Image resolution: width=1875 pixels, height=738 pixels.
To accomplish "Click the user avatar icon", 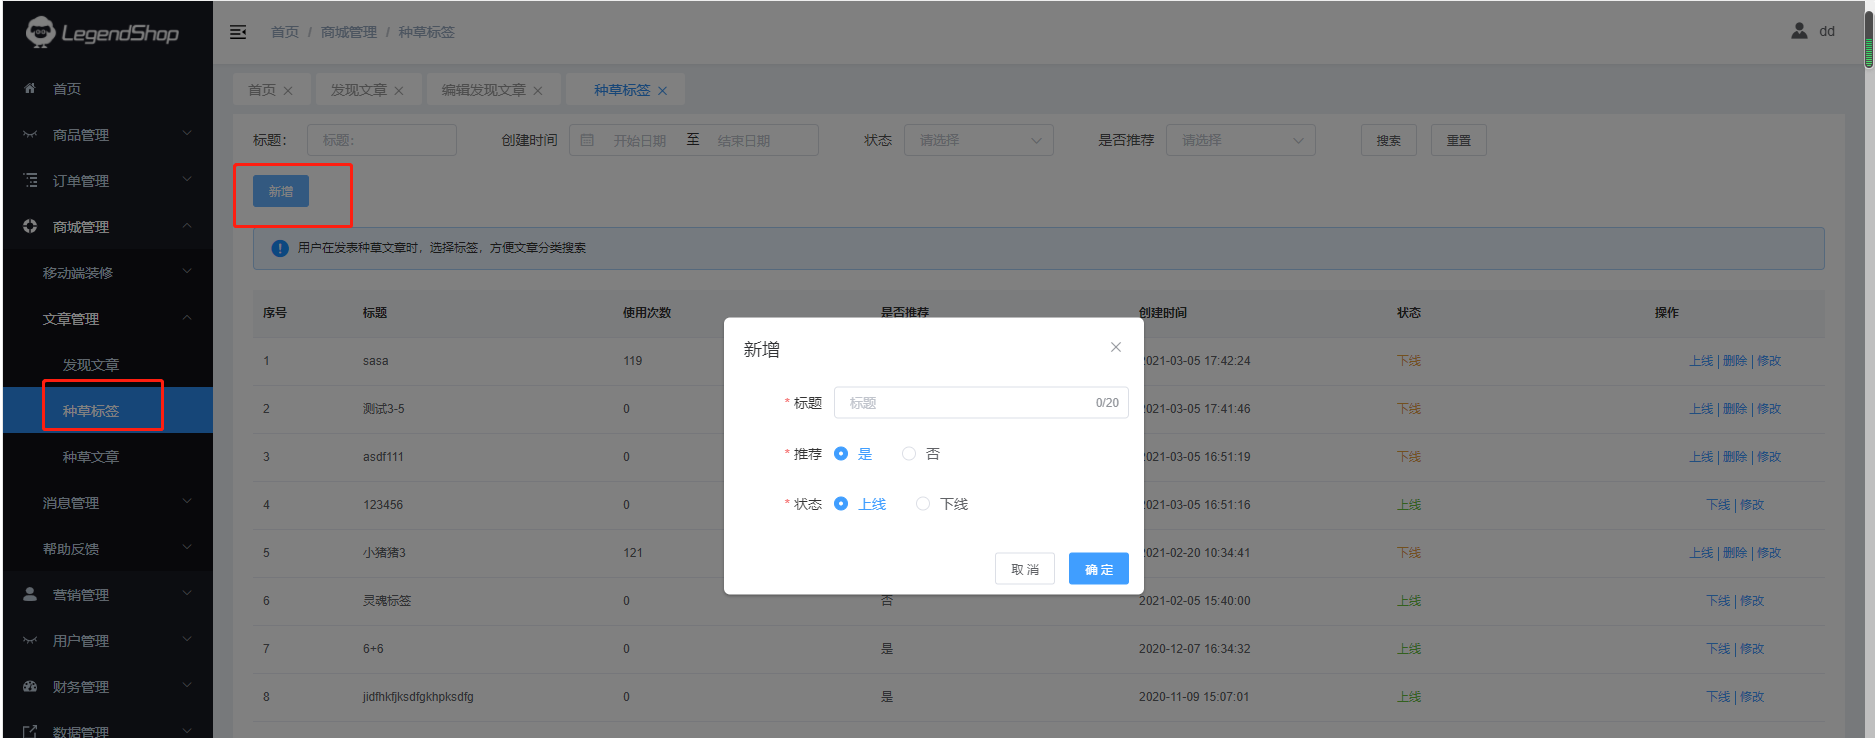I will [1799, 31].
